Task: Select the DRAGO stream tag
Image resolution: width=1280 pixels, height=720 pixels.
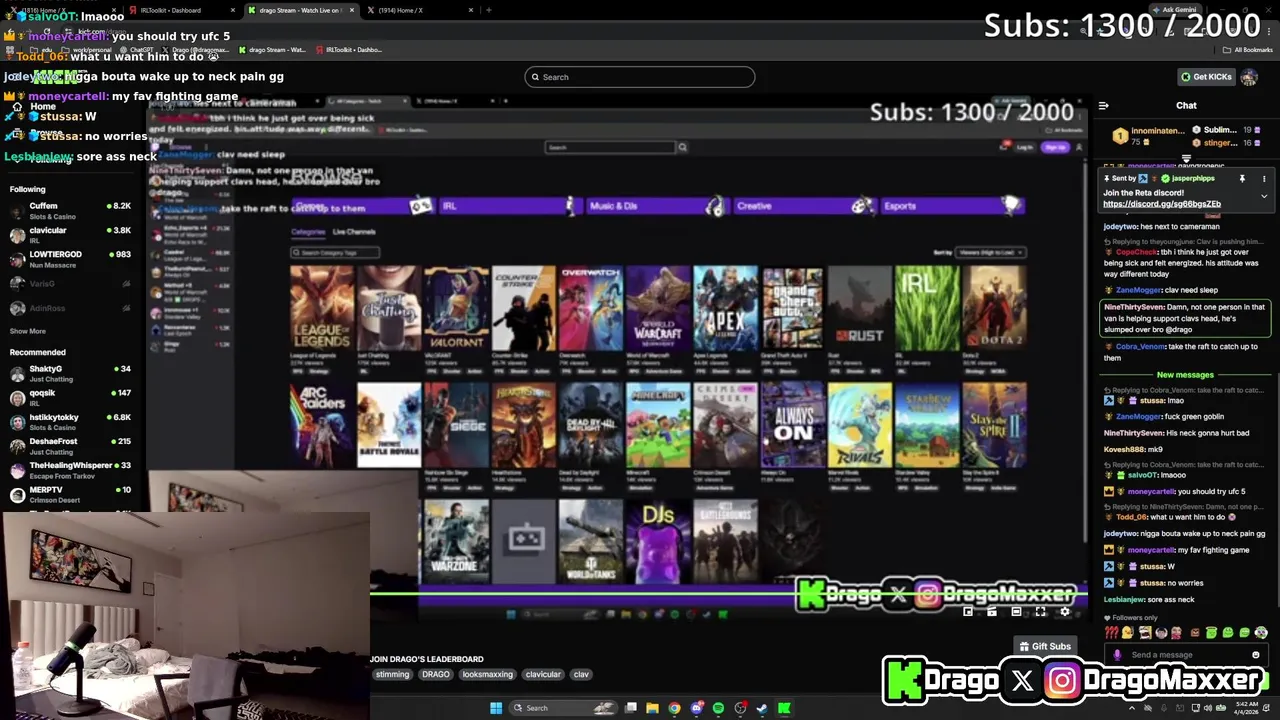Action: [436, 674]
